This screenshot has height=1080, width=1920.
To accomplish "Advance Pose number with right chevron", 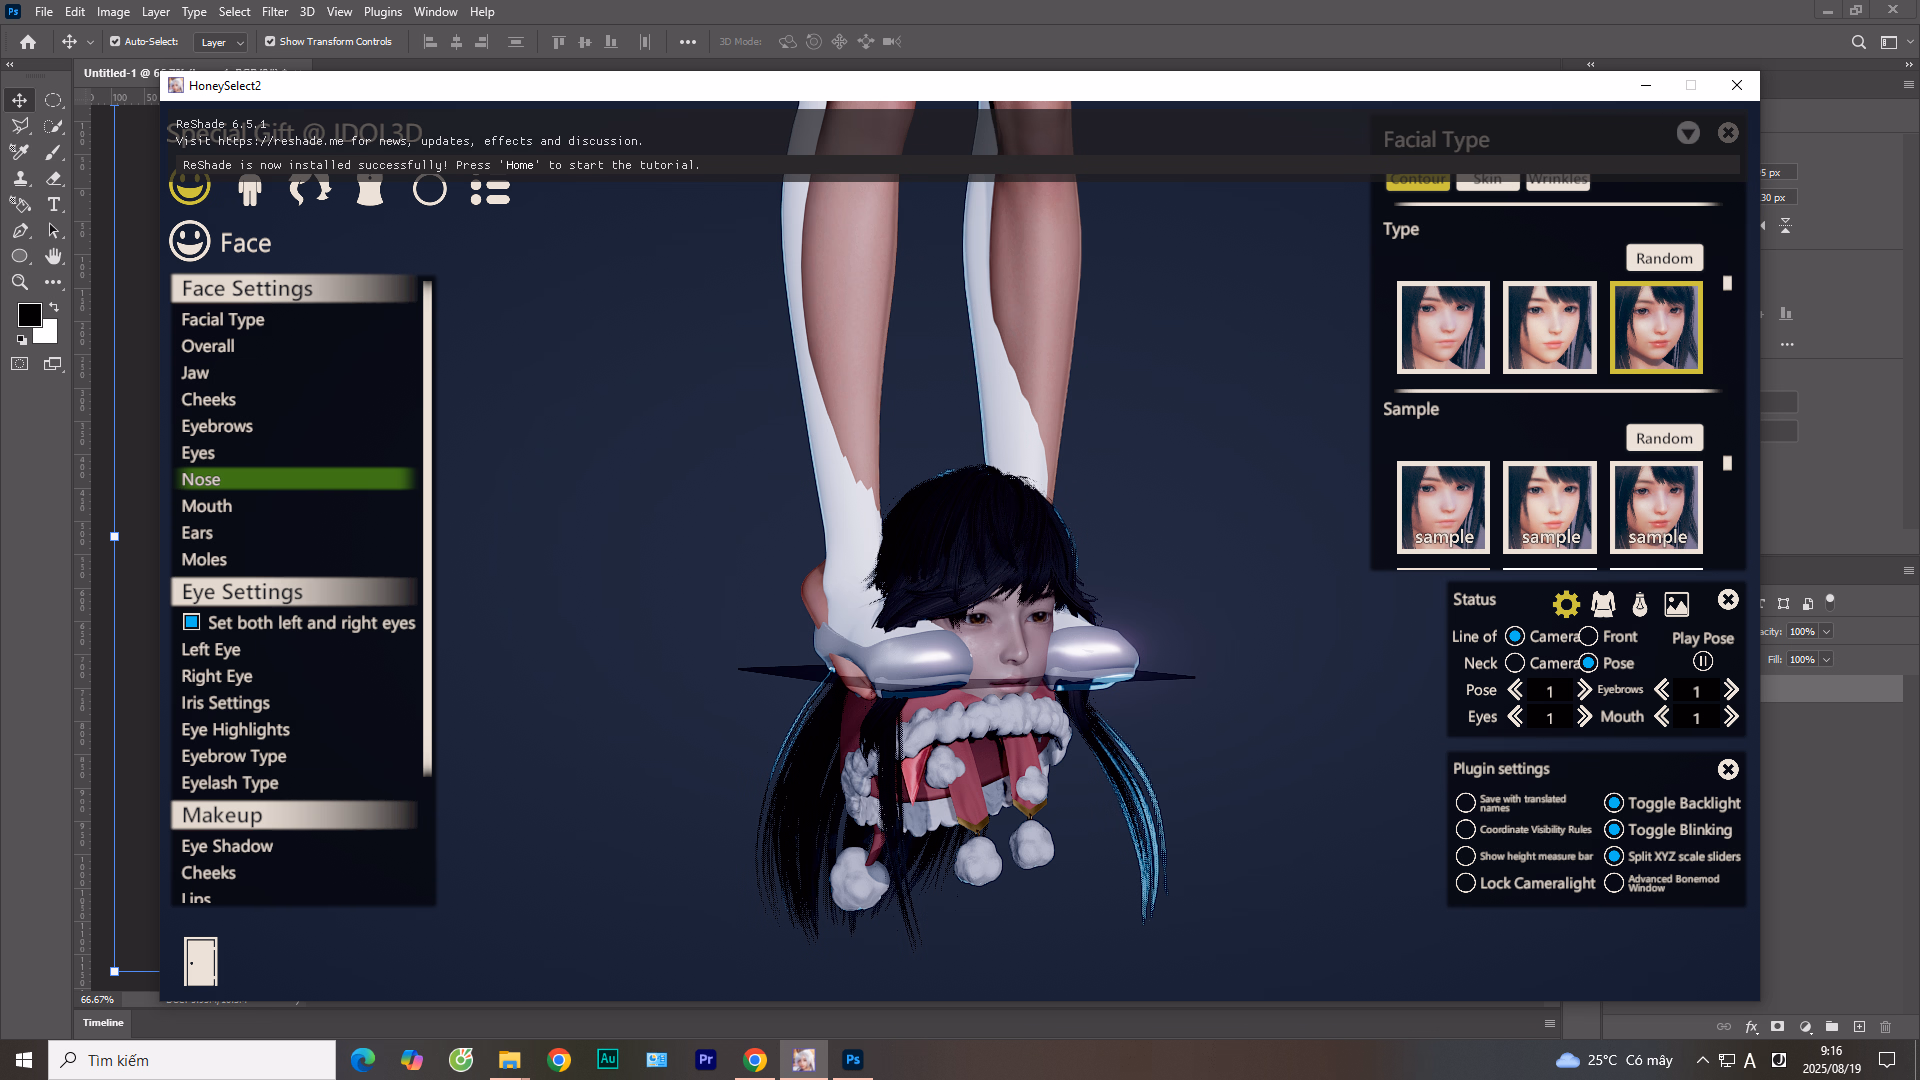I will pyautogui.click(x=1584, y=690).
